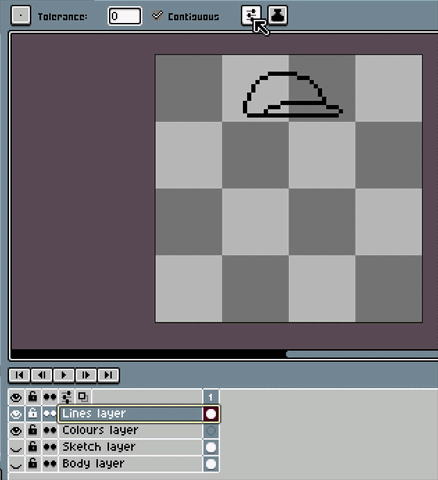The image size is (438, 480).
Task: Show the Body layer
Action: pos(16,464)
